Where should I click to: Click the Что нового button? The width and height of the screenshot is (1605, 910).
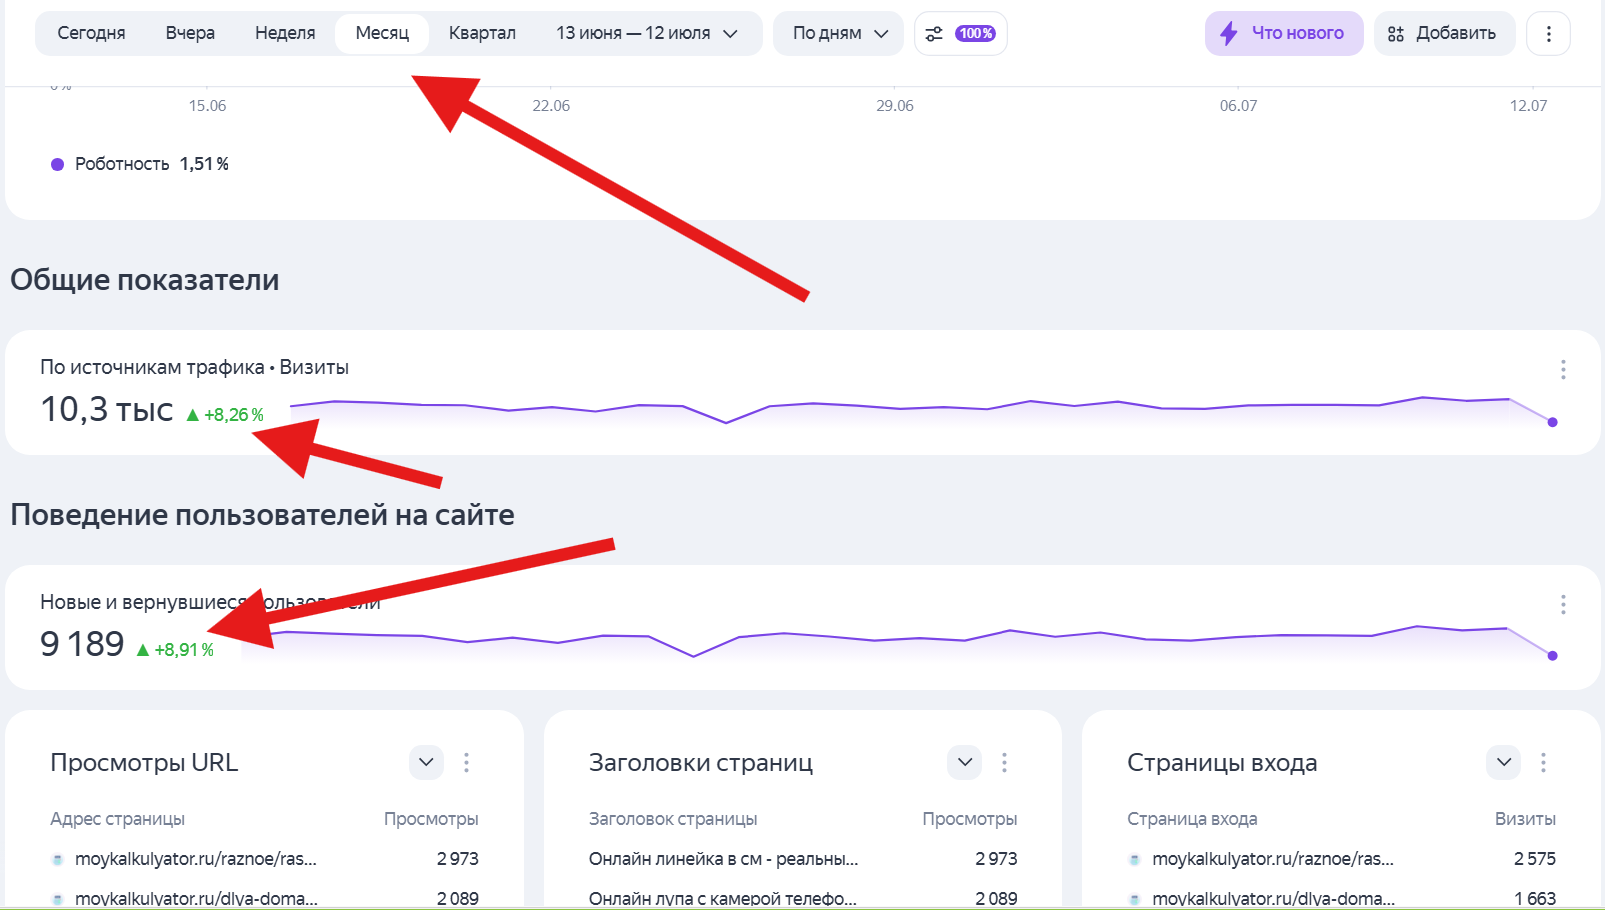pyautogui.click(x=1284, y=33)
